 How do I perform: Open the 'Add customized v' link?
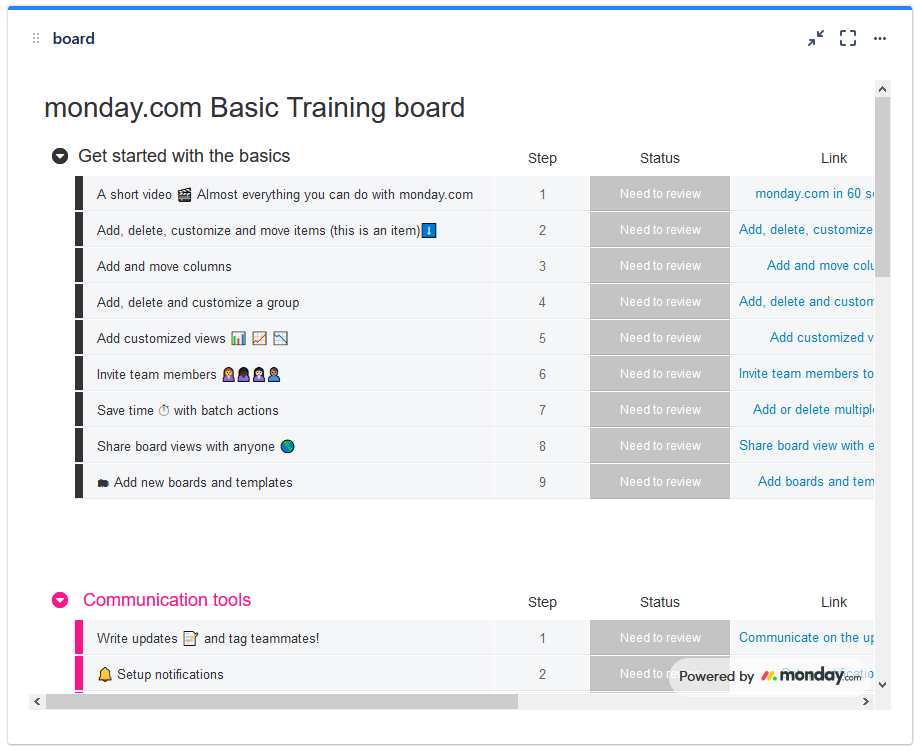(822, 338)
